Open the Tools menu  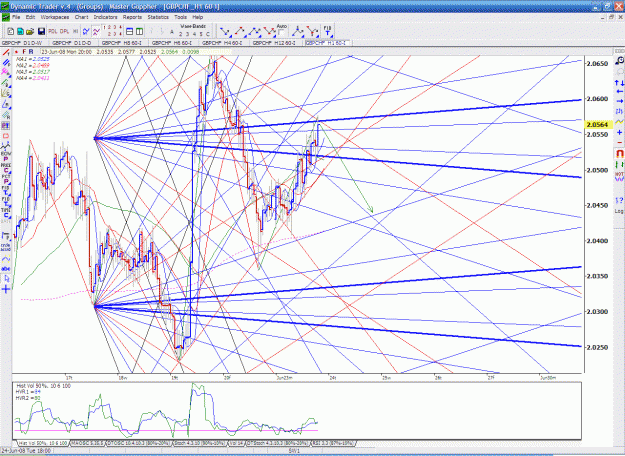[180, 17]
